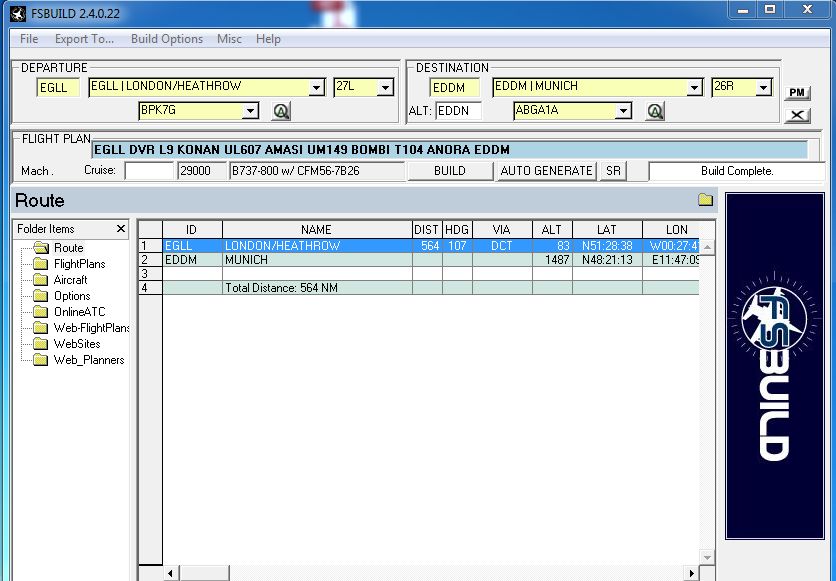This screenshot has width=836, height=581.
Task: Click the NAME column header
Action: (317, 230)
